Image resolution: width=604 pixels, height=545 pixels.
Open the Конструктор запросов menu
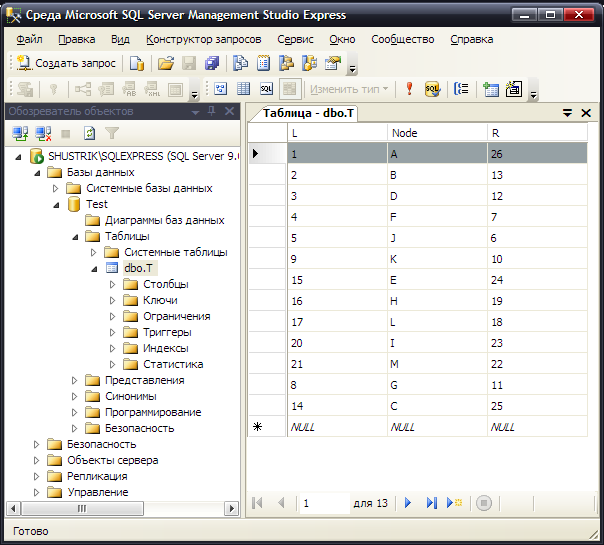203,39
